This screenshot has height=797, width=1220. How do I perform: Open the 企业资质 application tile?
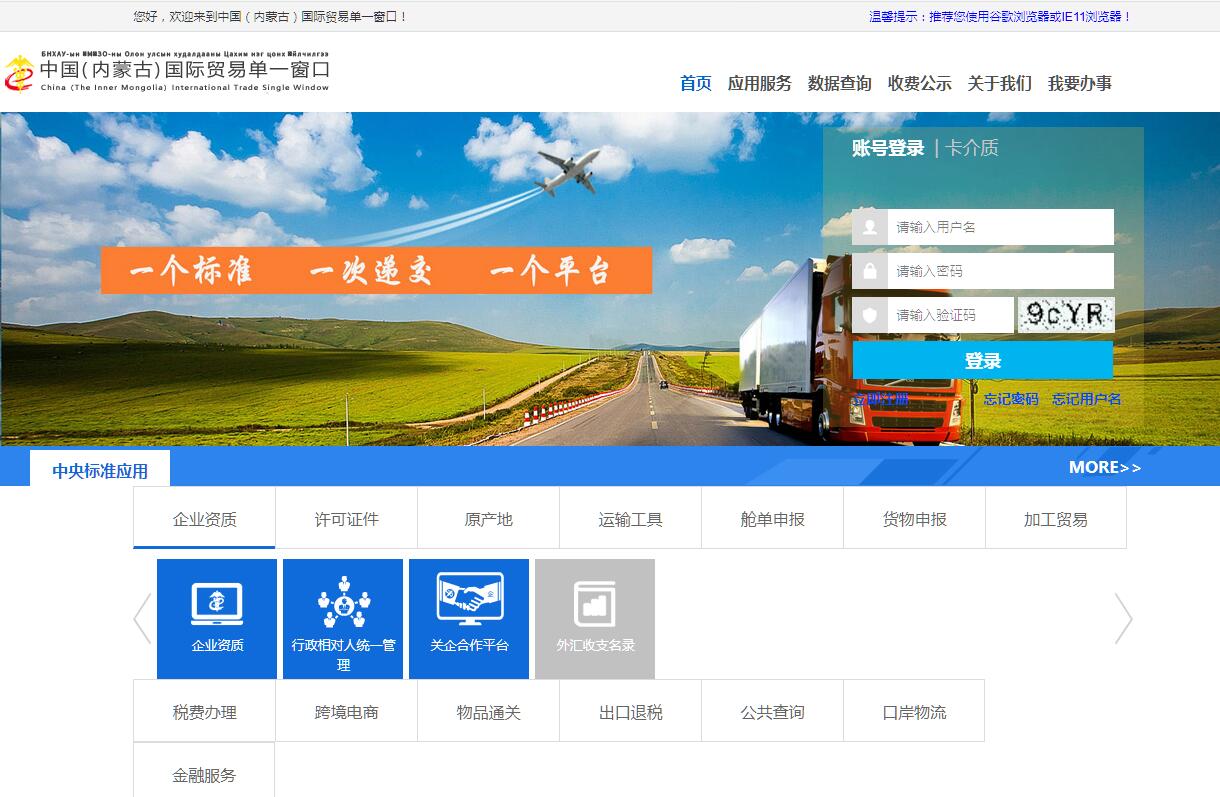pos(217,618)
